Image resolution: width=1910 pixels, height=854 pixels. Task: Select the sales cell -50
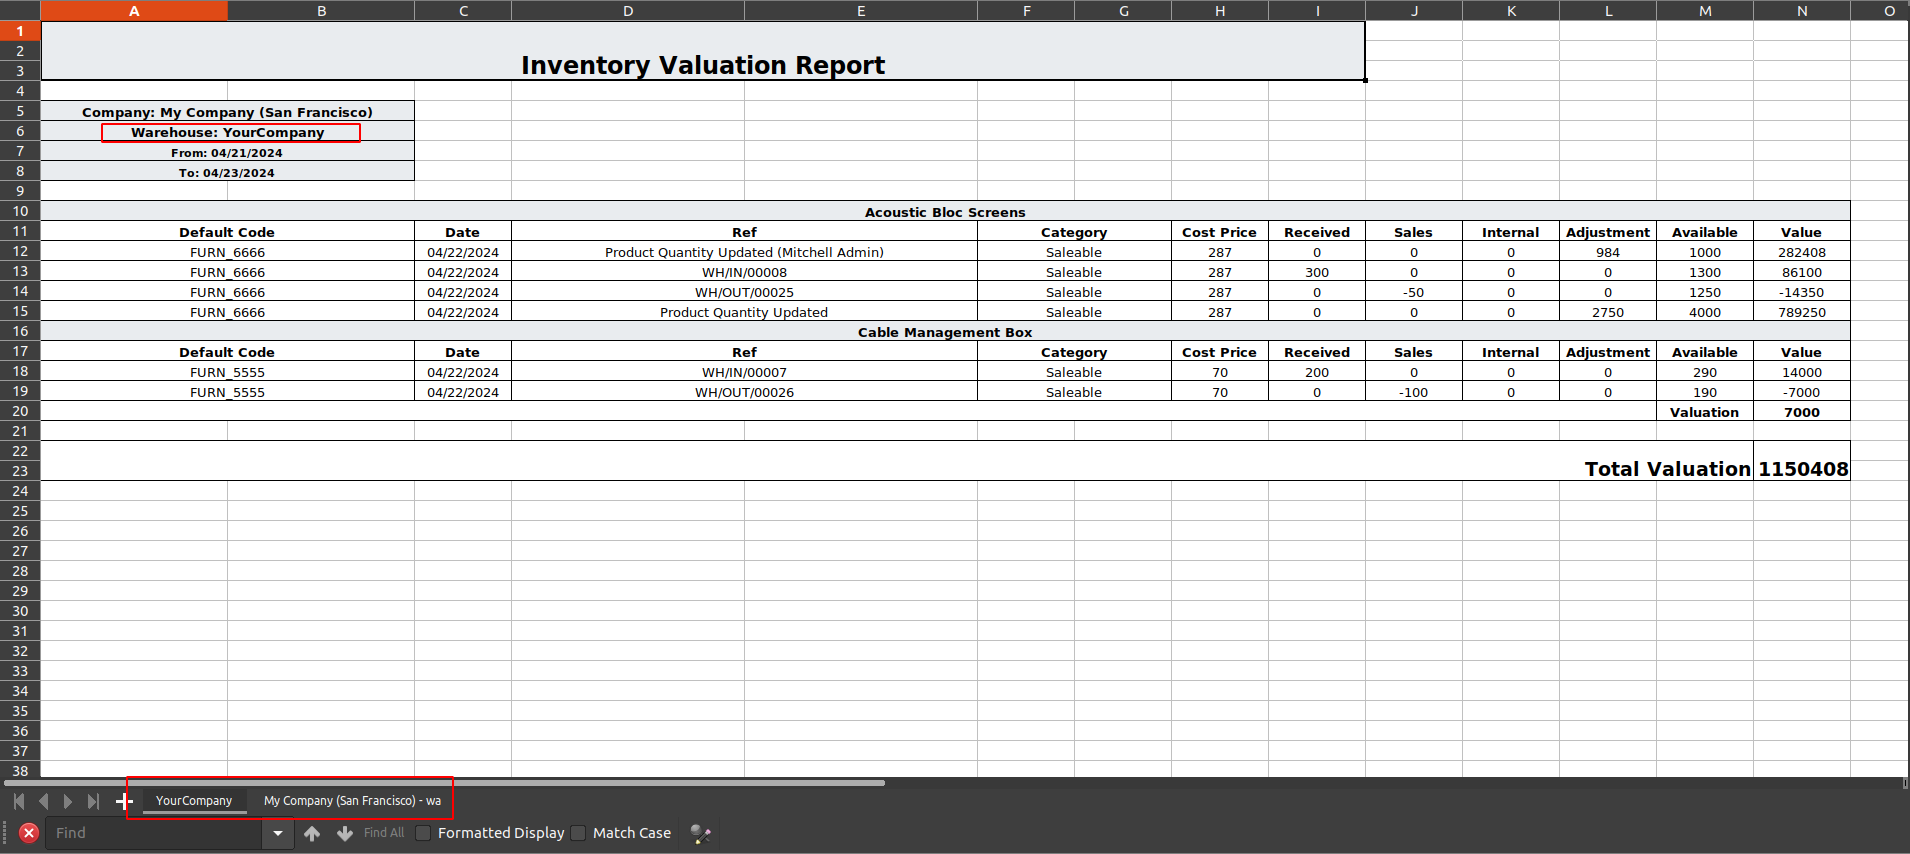[1414, 292]
